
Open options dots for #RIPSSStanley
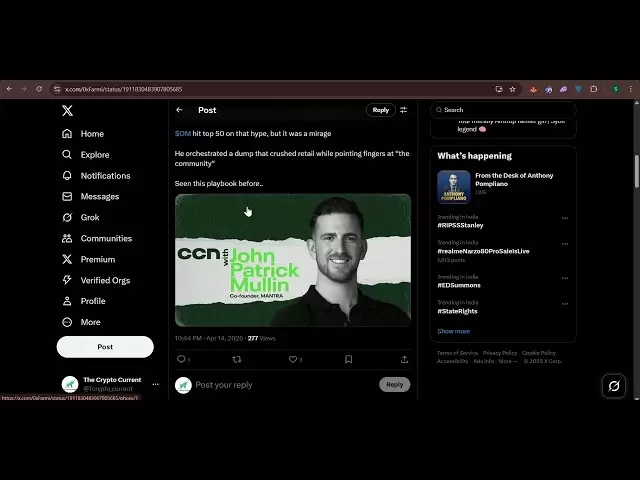(565, 218)
